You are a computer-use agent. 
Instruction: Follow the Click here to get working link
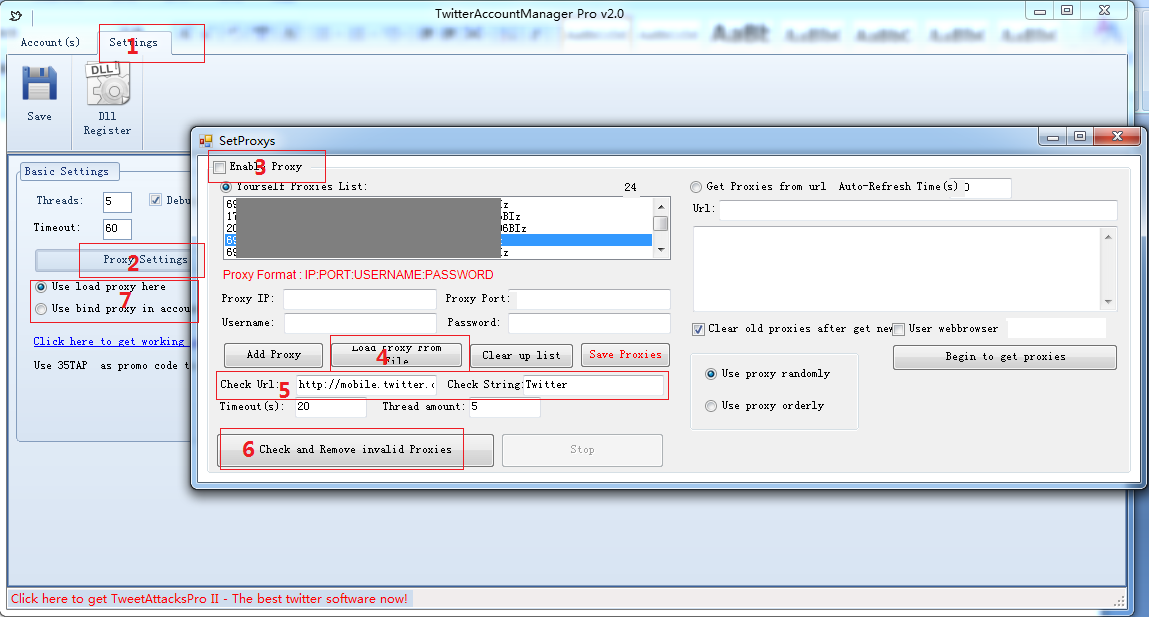pos(110,341)
